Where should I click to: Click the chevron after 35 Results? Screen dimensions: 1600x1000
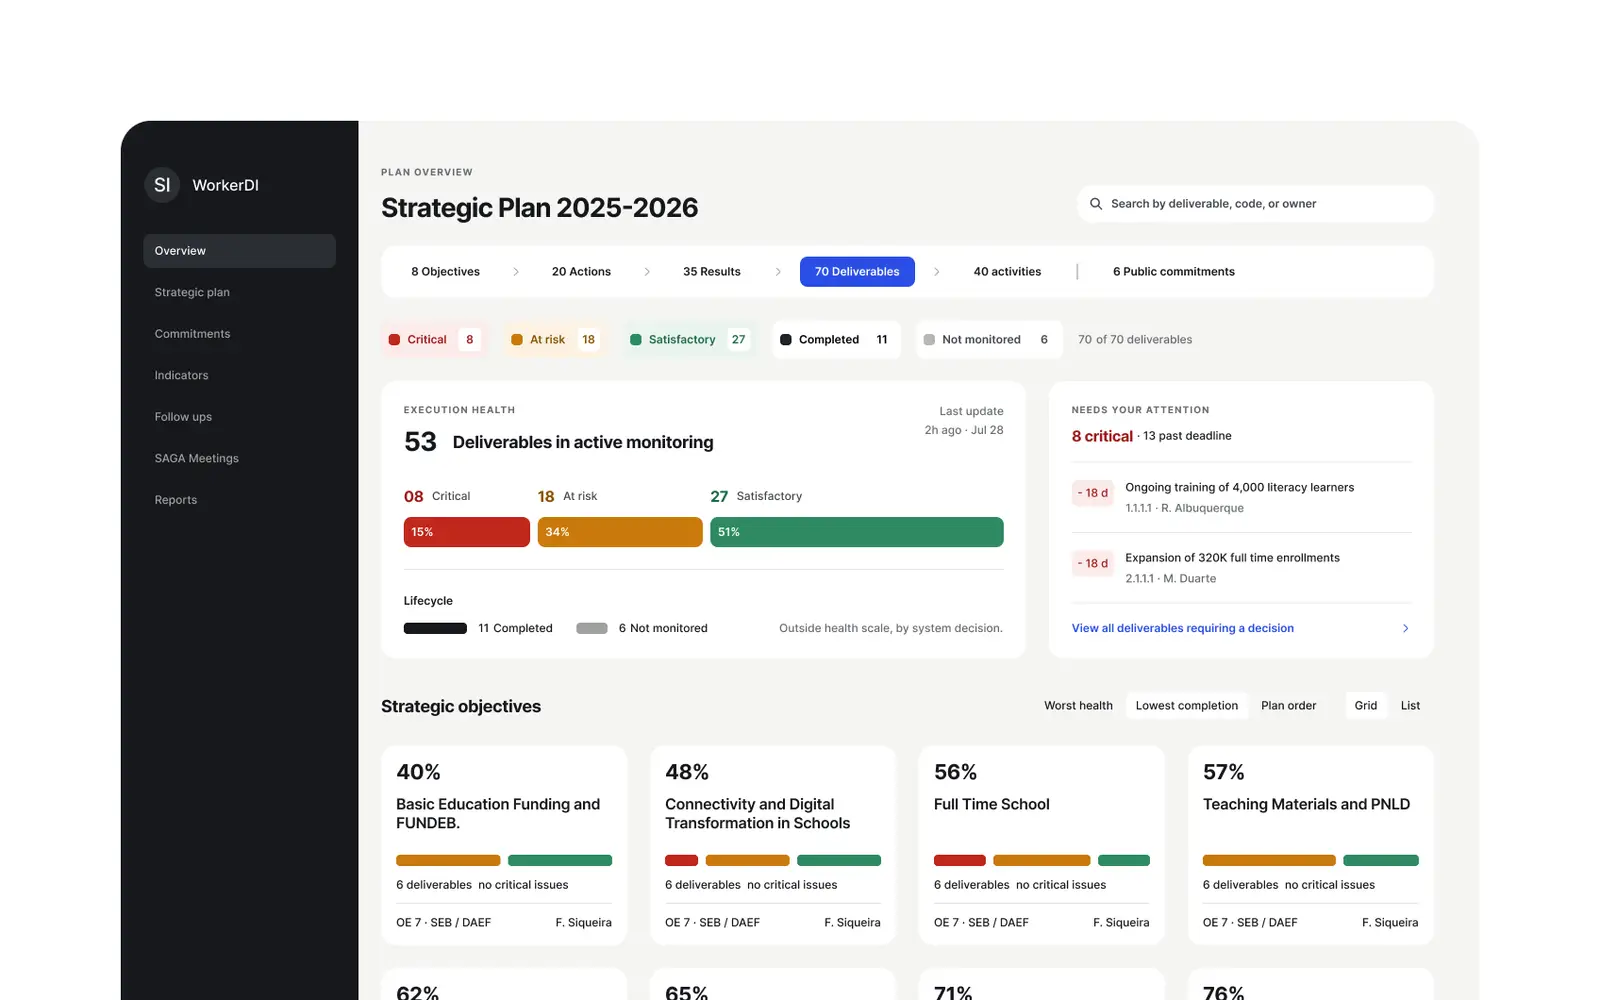(778, 272)
